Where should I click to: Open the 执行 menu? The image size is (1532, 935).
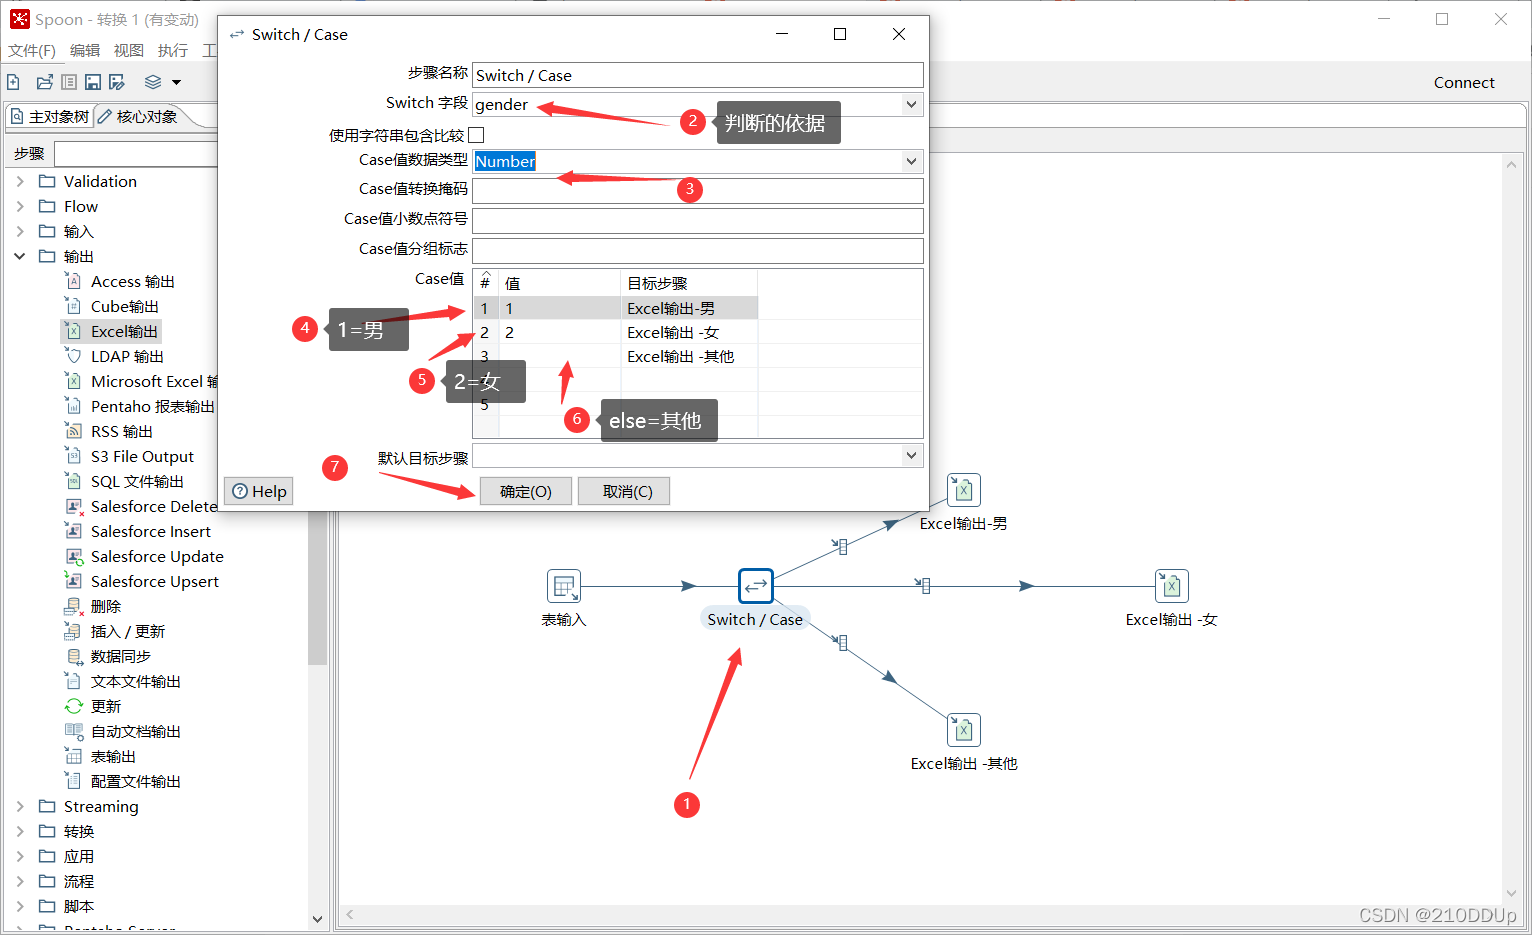tap(172, 50)
